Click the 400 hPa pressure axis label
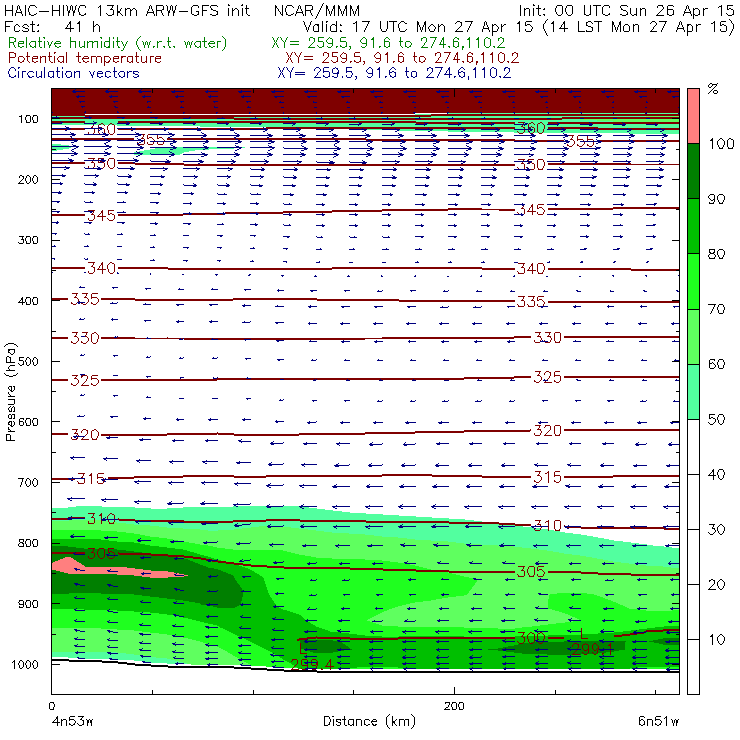 pyautogui.click(x=28, y=301)
